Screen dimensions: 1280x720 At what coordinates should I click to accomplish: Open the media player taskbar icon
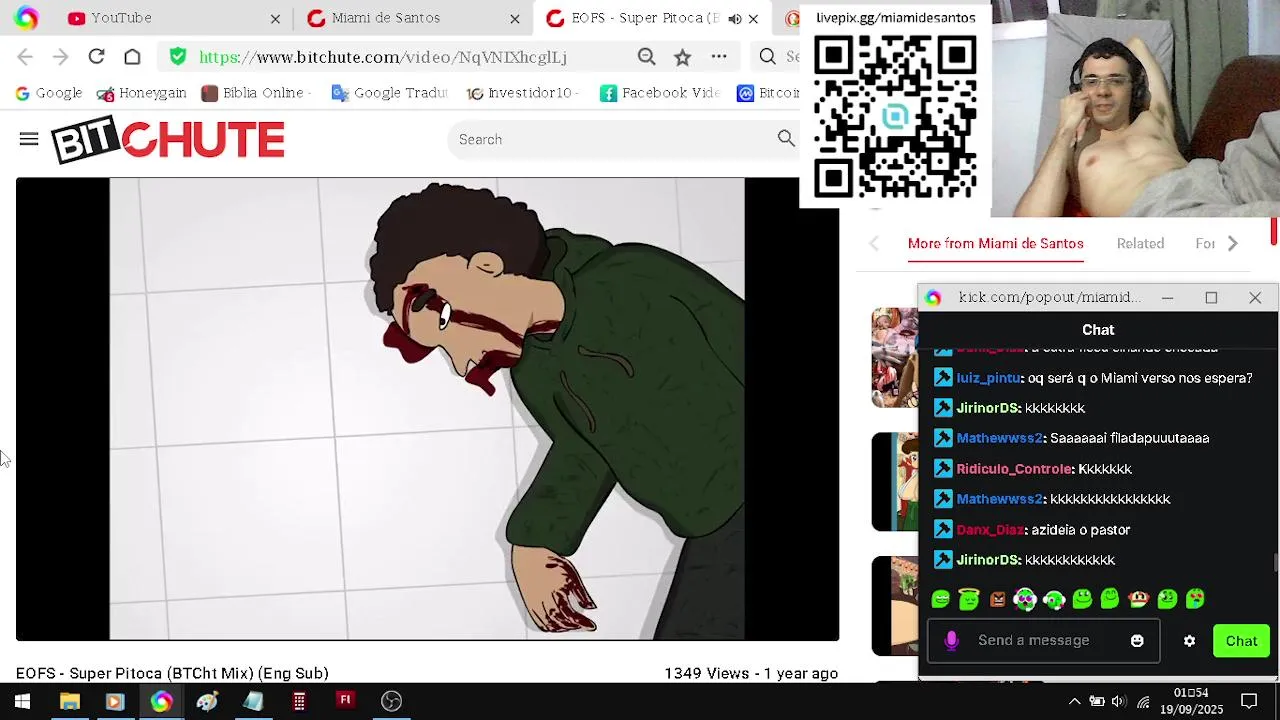[x=114, y=701]
